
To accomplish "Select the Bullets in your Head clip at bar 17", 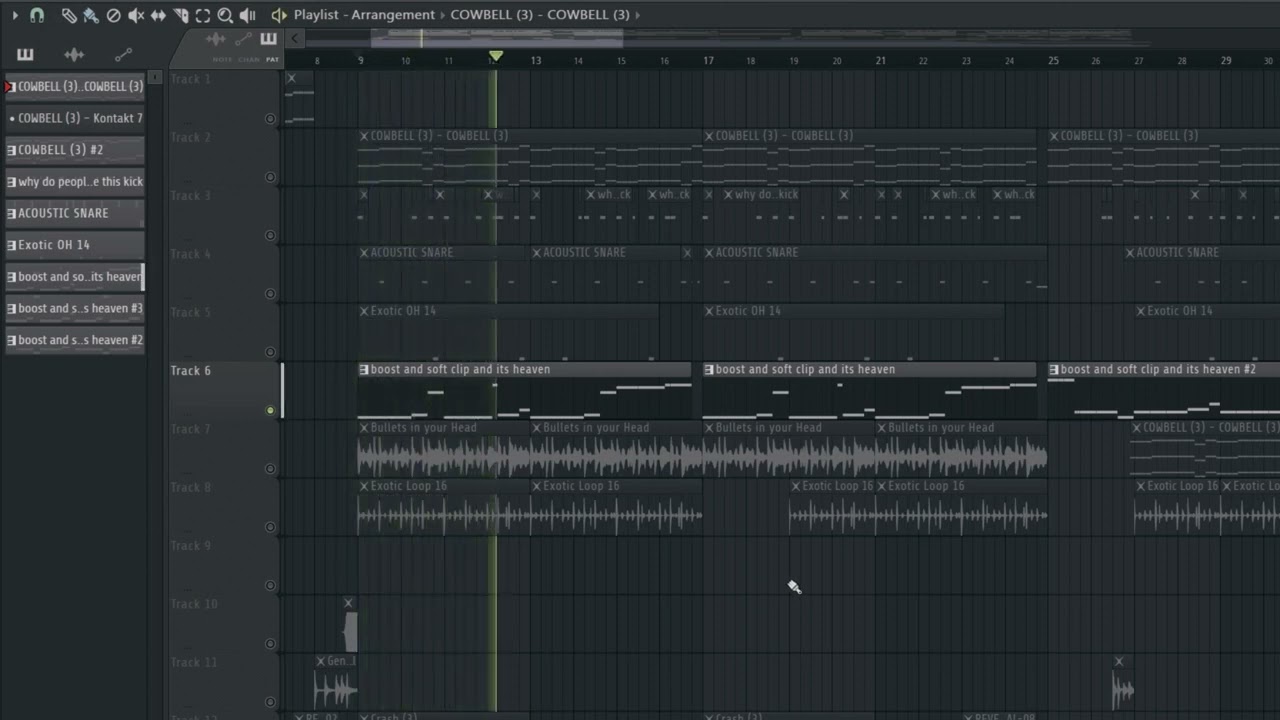I will tap(790, 447).
